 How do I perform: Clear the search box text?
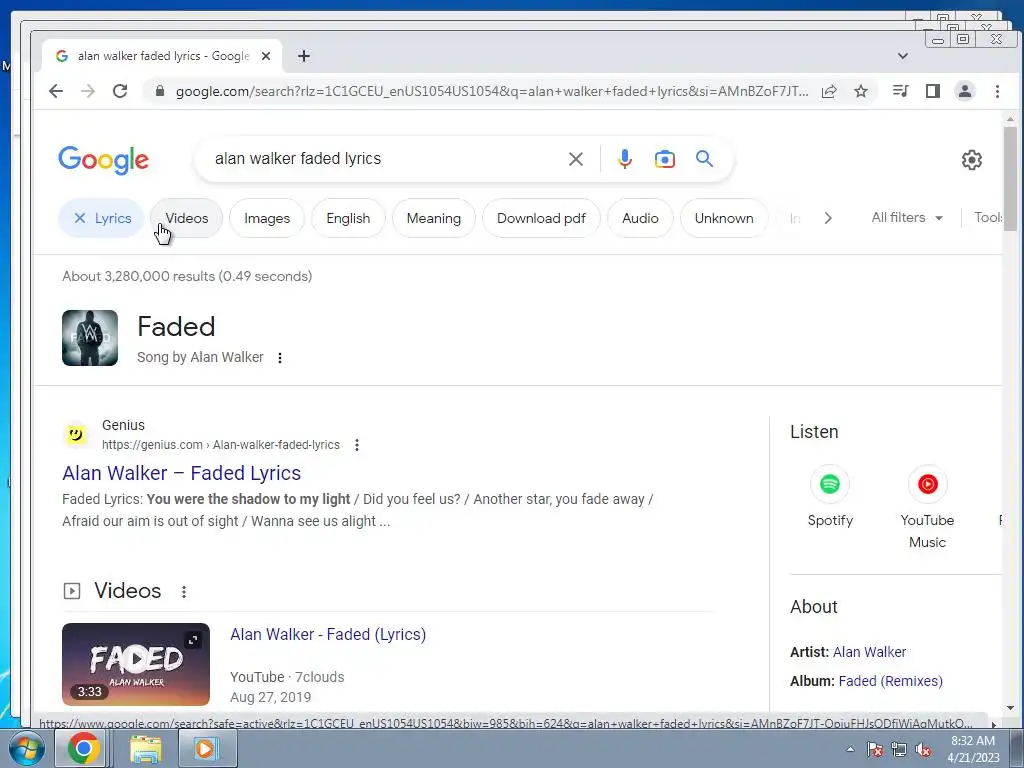pyautogui.click(x=575, y=159)
